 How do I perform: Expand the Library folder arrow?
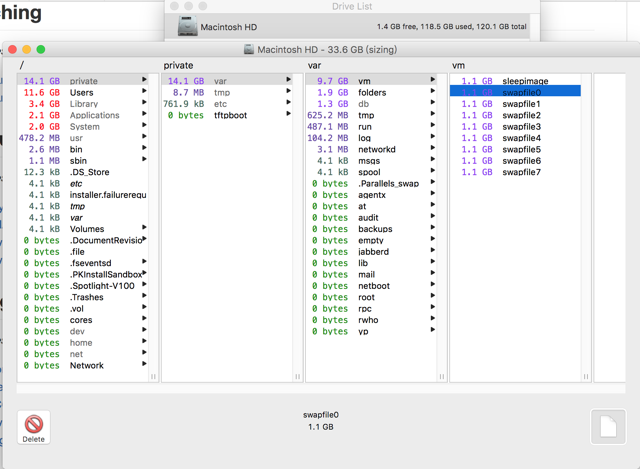coord(144,102)
